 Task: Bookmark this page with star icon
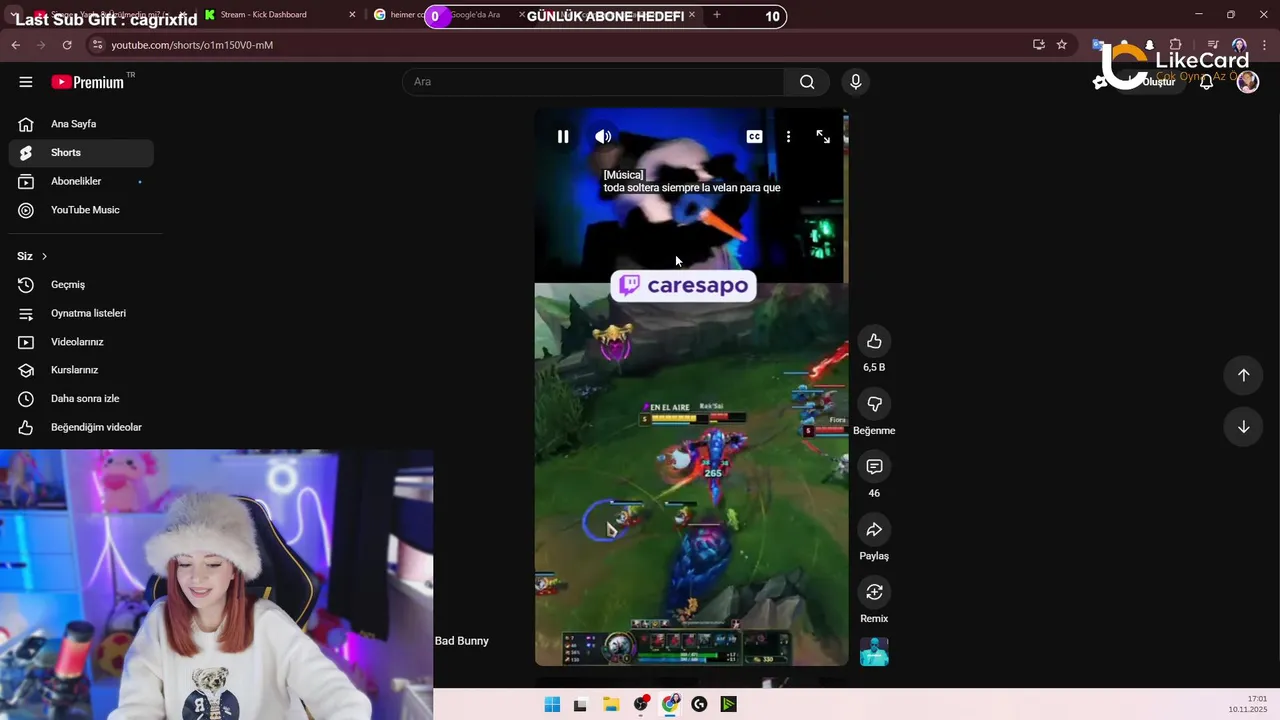1062,45
